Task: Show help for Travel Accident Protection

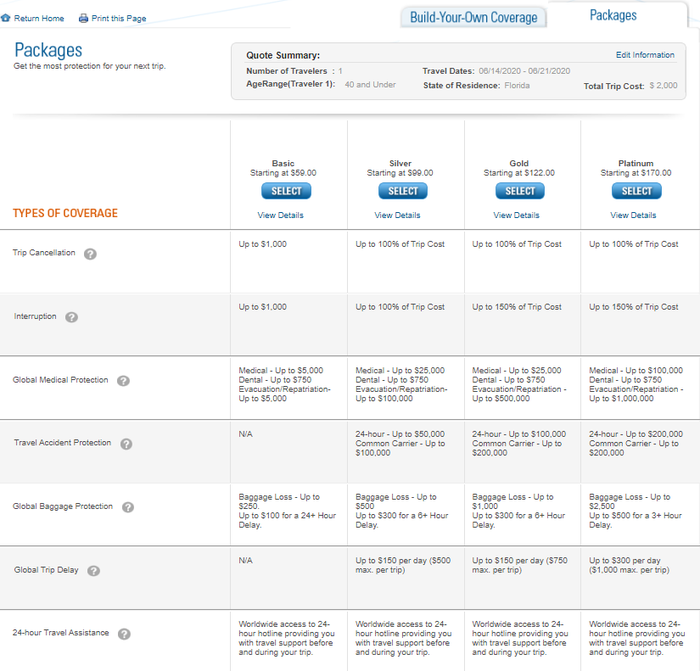Action: (x=126, y=444)
